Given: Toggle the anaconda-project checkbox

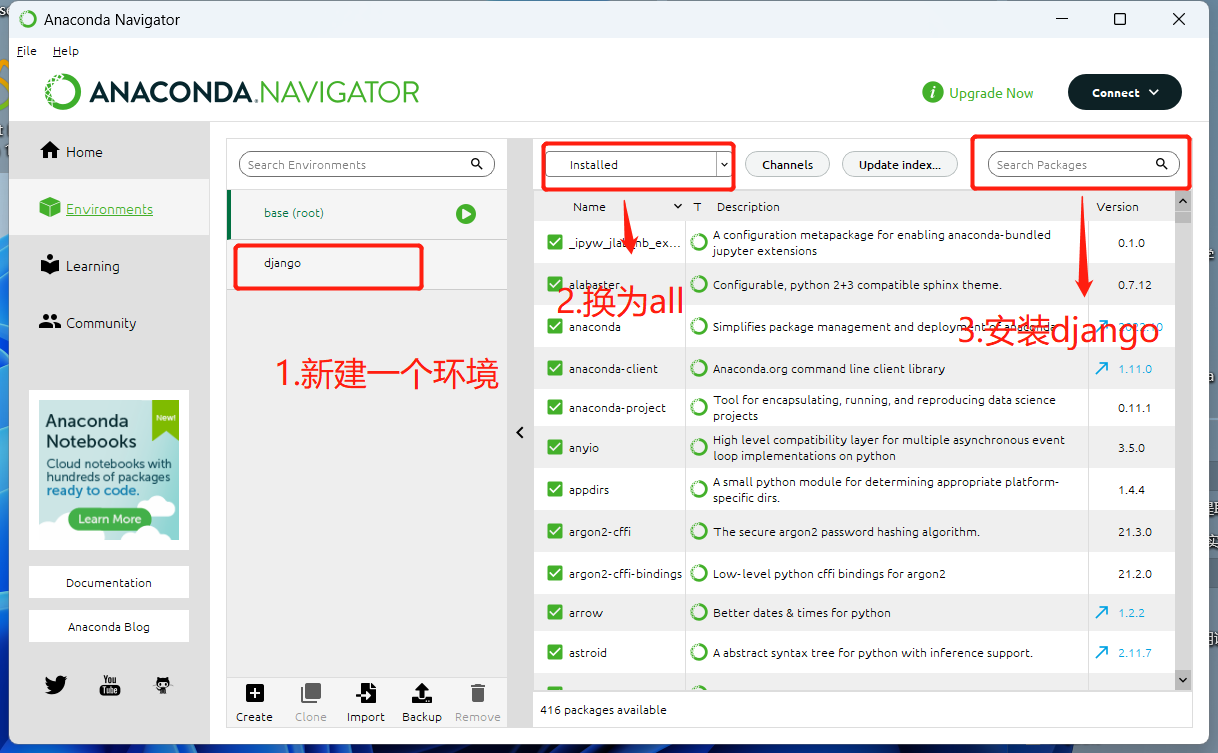Looking at the screenshot, I should point(555,407).
